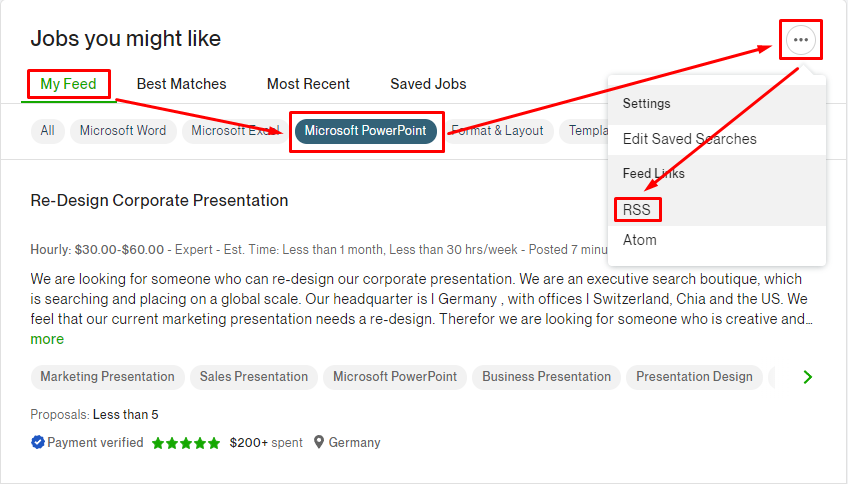Click the green chevron to scroll skill tags
Image resolution: width=848 pixels, height=484 pixels.
(807, 377)
